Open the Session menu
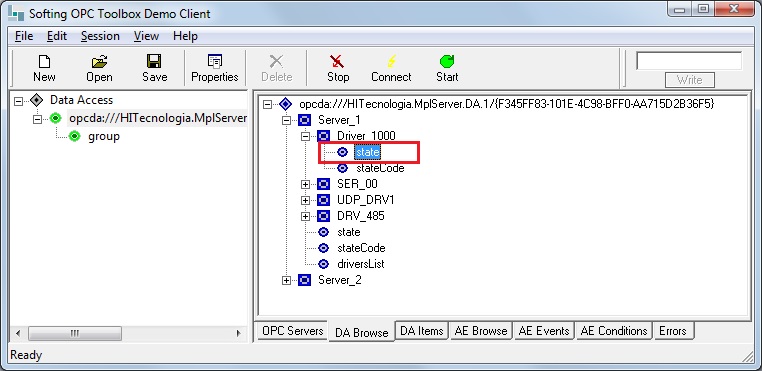762x371 pixels. (100, 36)
